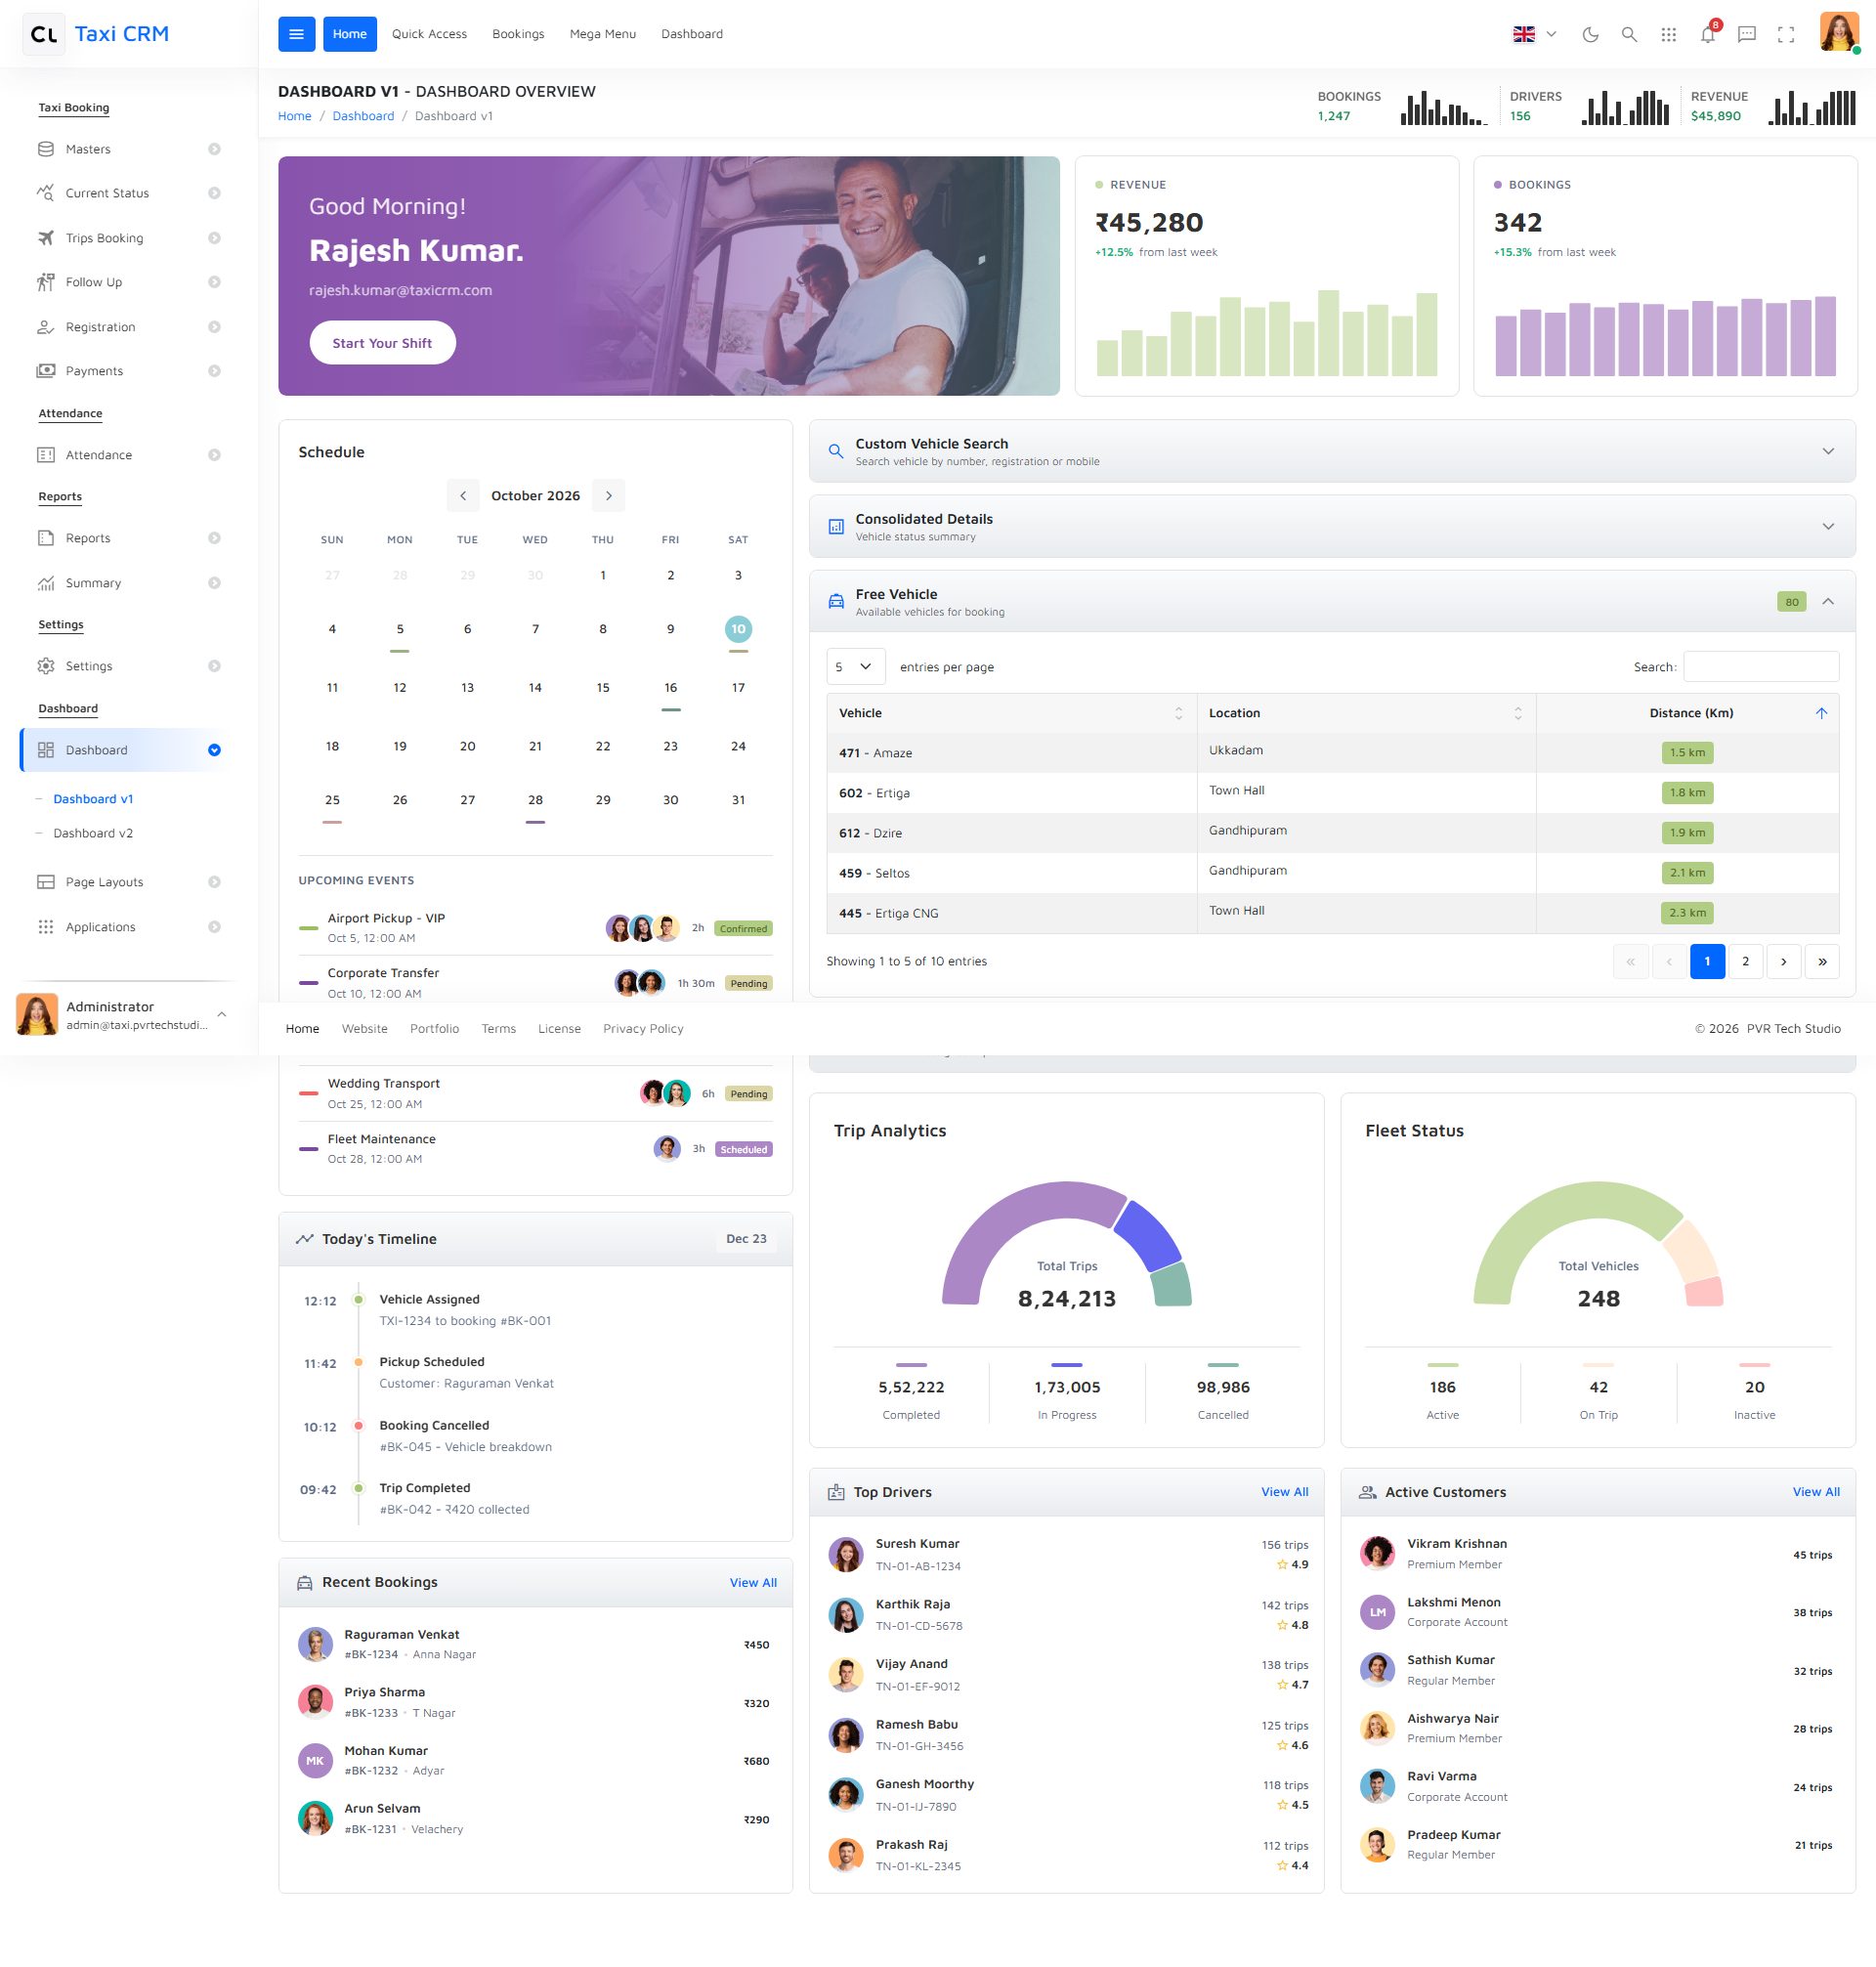Toggle fullscreen mode icon
Viewport: 1876px width, 1967px height.
[x=1786, y=35]
